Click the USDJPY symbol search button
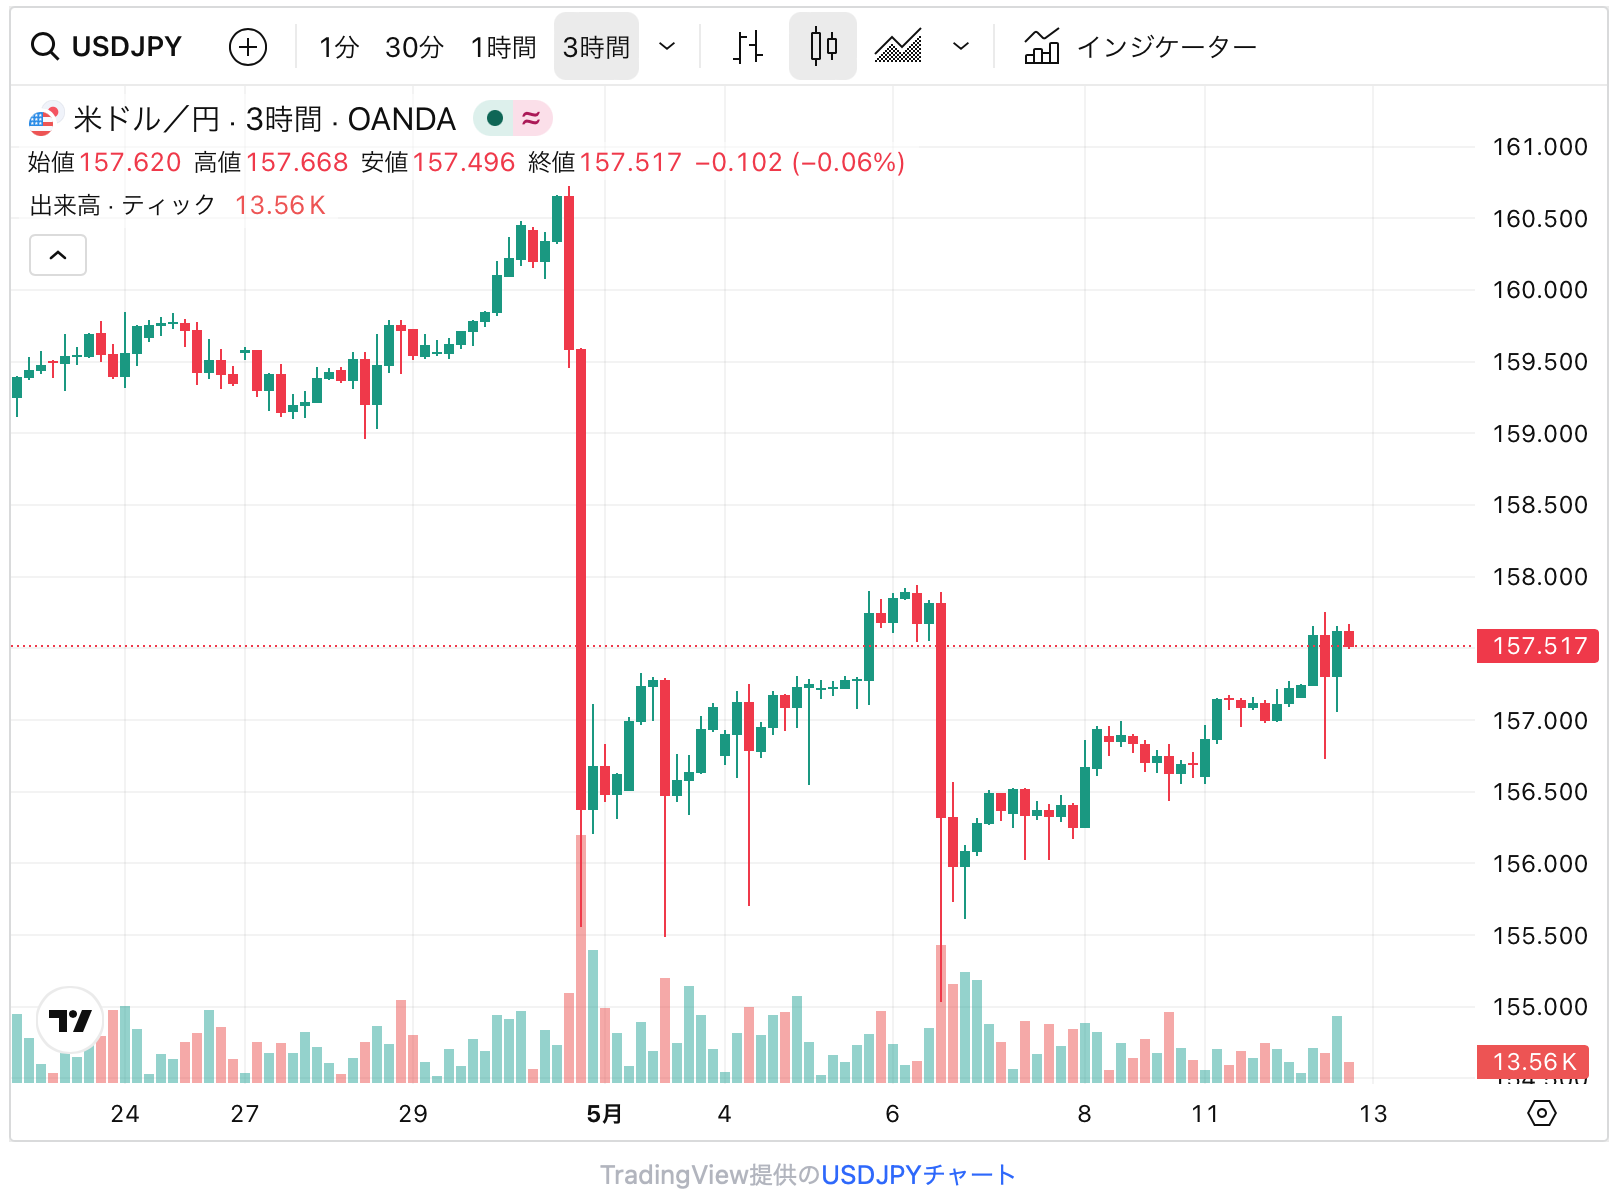 106,46
